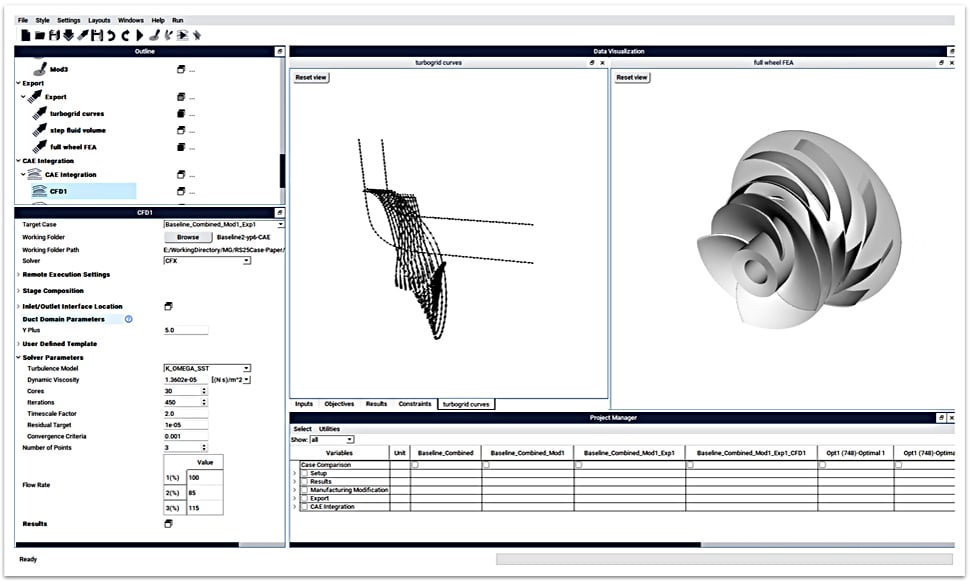Check Case Comparison box for Baseline_Combined
The image size is (973, 582).
pos(415,465)
